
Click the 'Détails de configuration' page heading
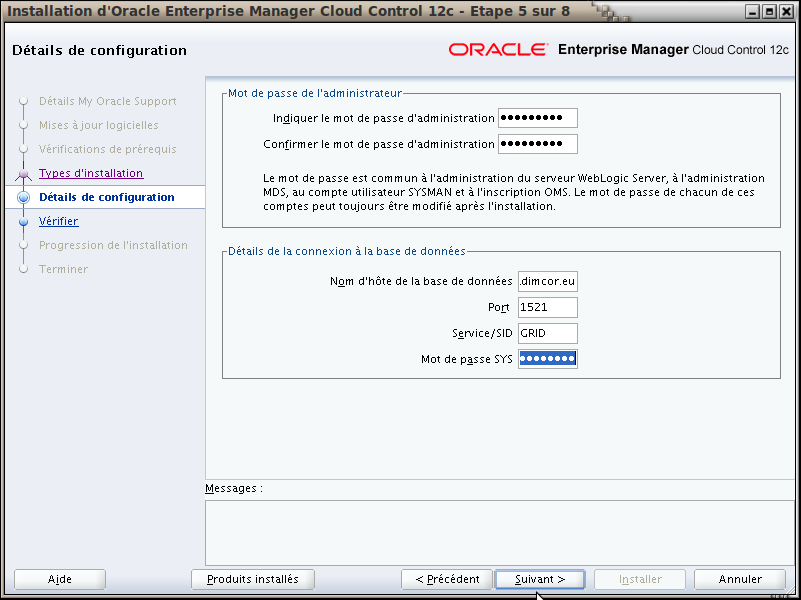[100, 50]
